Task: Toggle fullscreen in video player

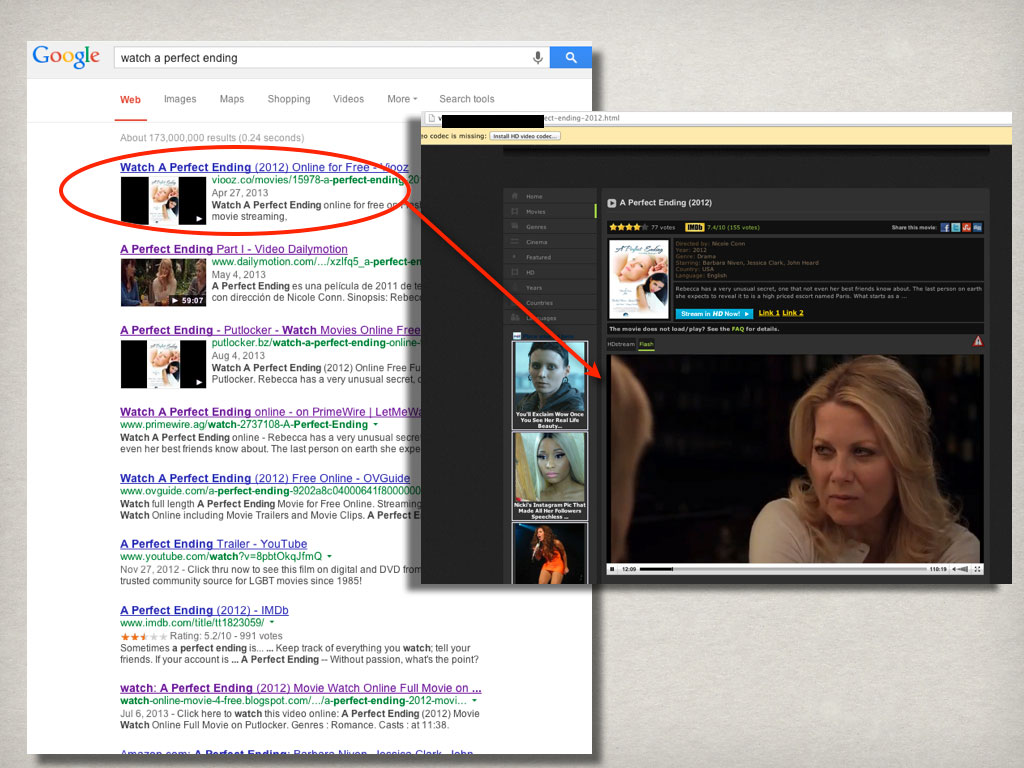Action: point(977,569)
